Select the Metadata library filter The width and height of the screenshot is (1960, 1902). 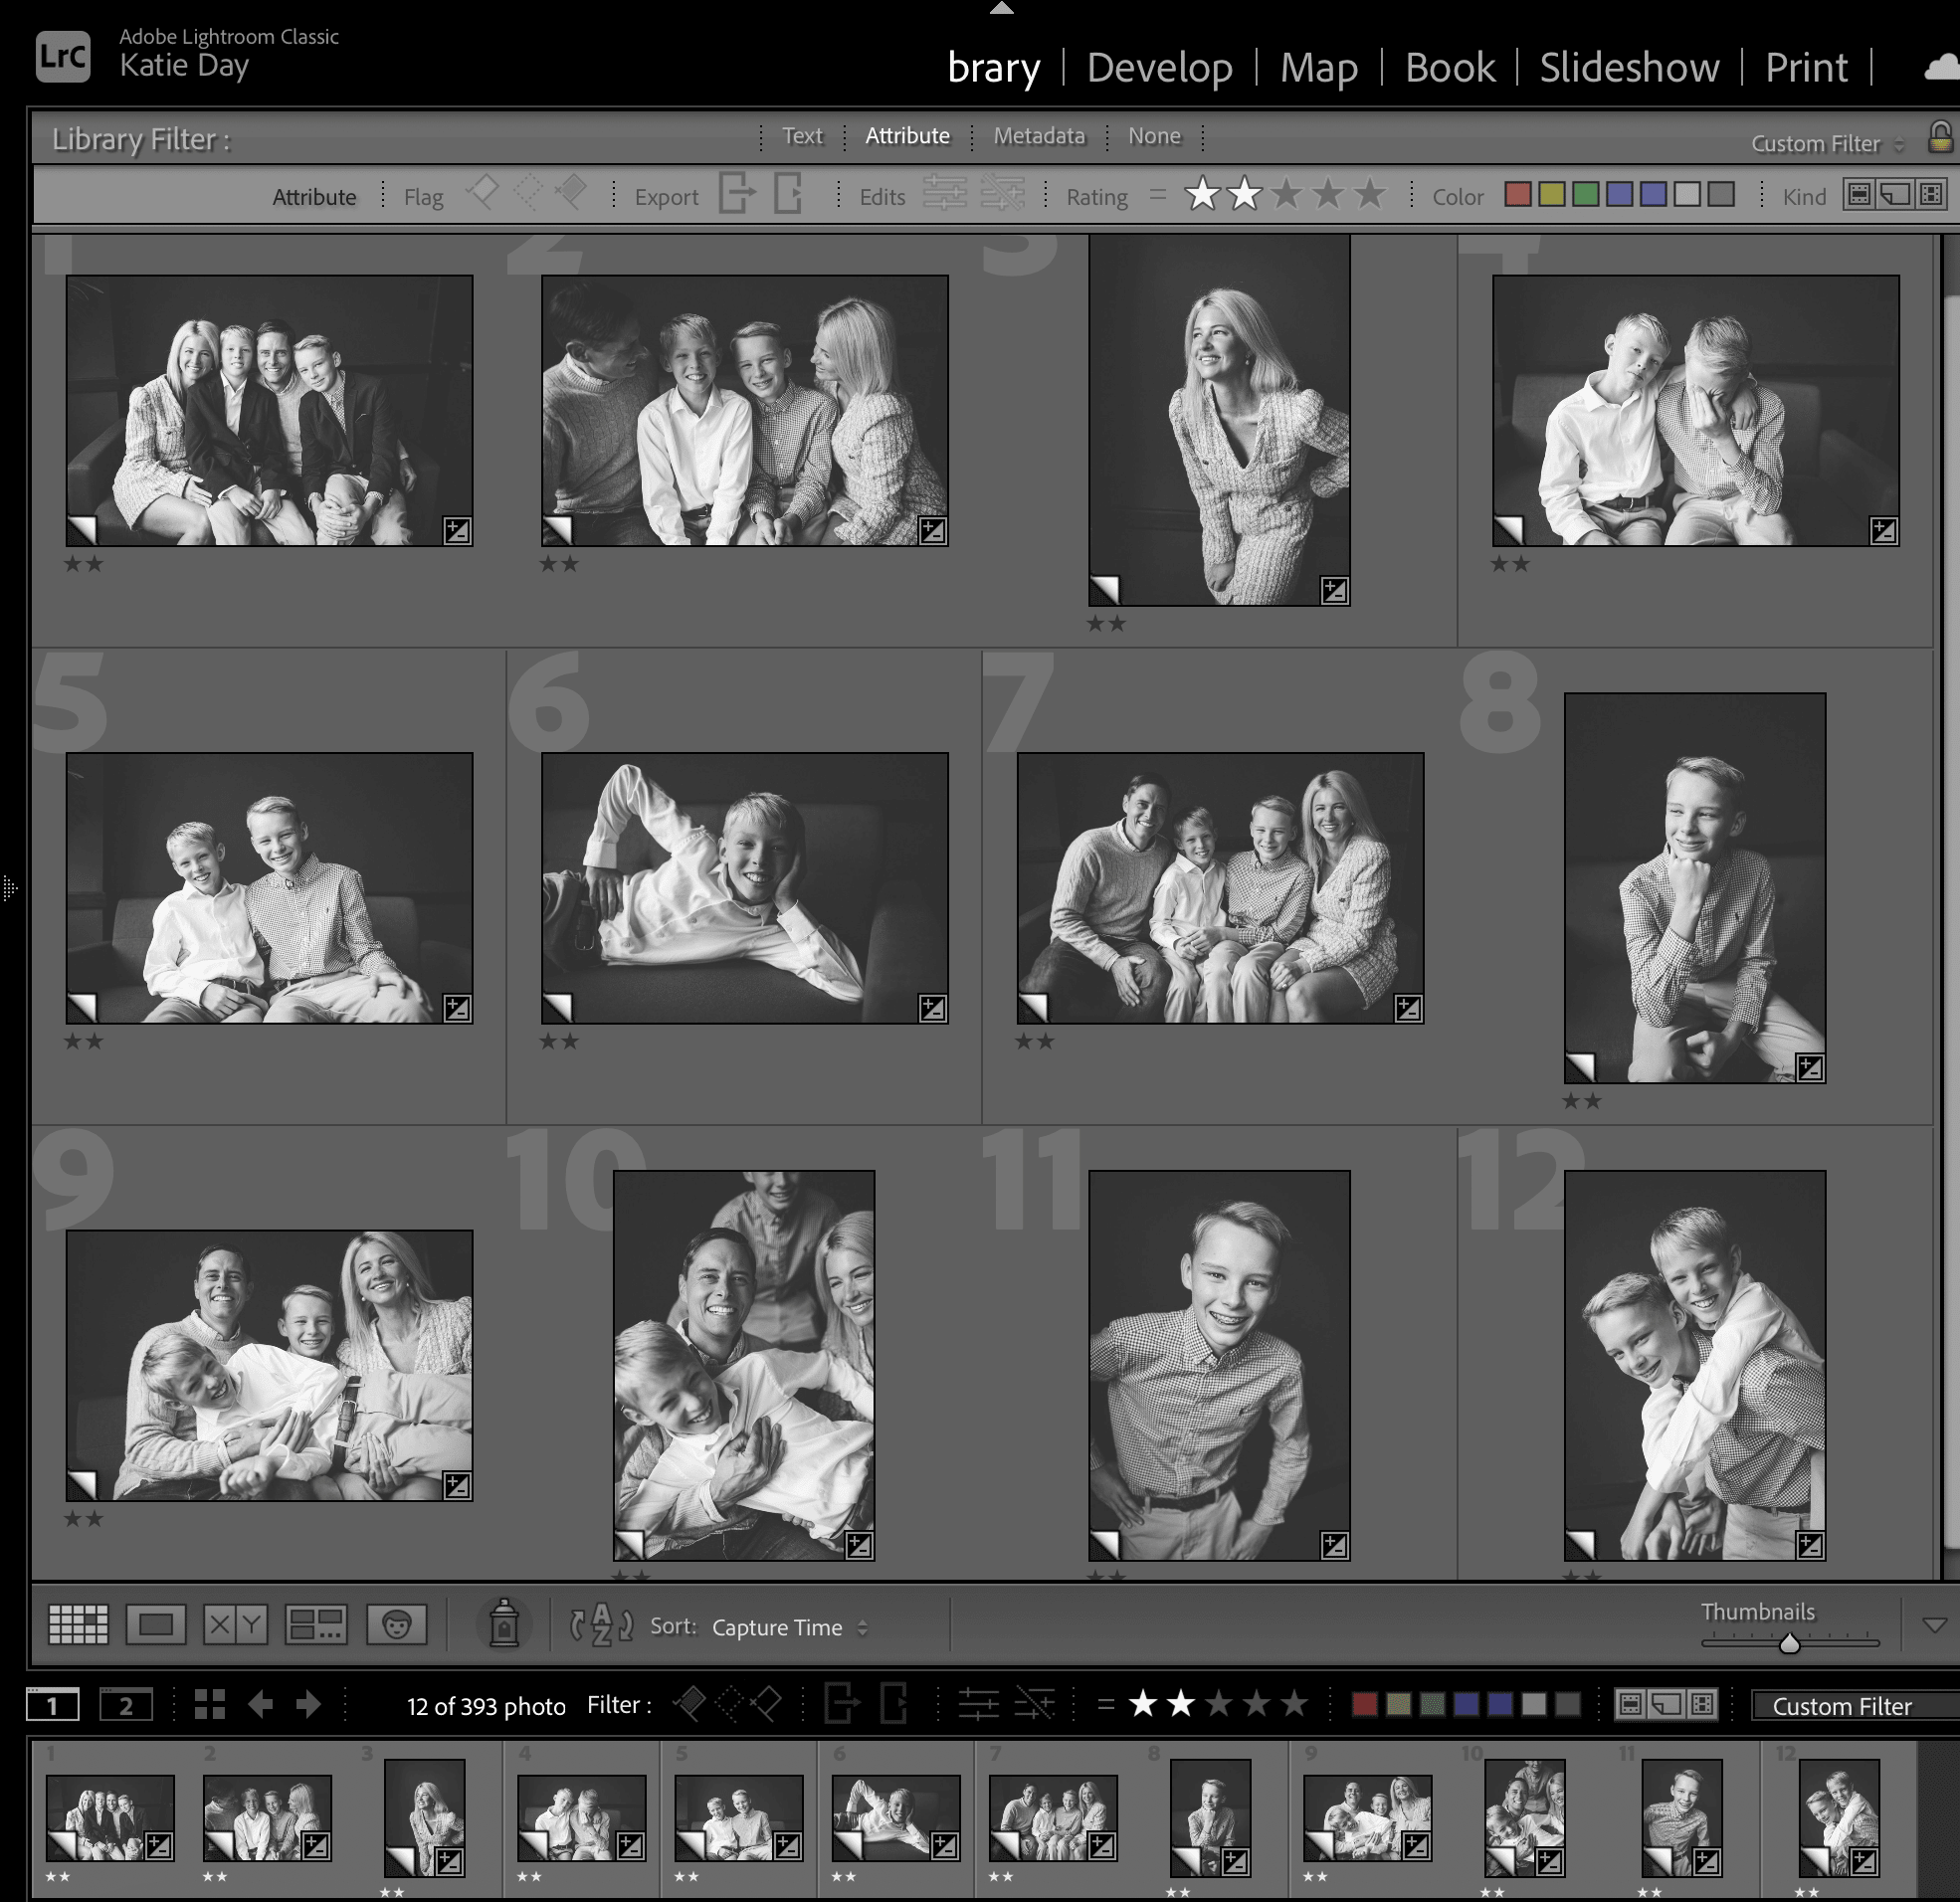pos(1038,136)
